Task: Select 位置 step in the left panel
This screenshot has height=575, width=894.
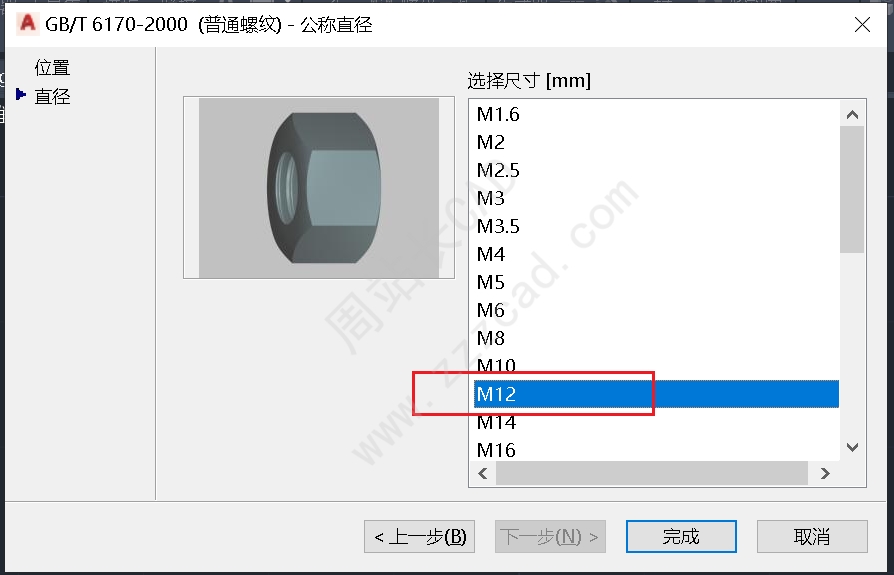Action: [52, 68]
